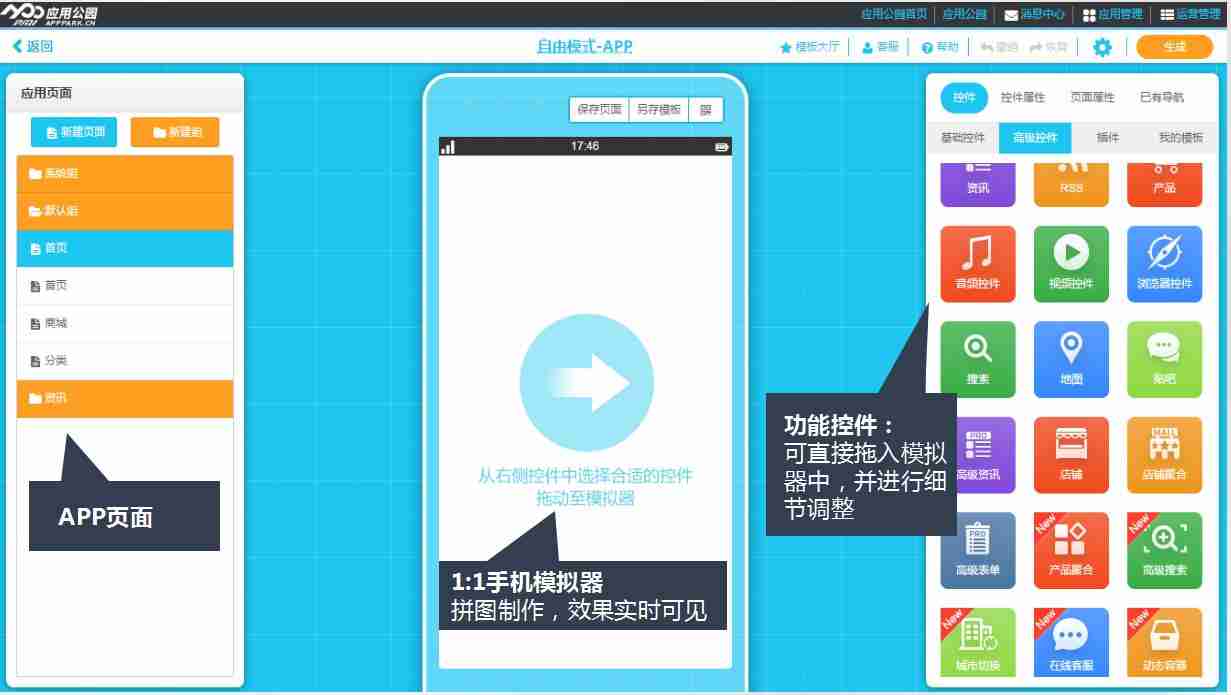1231x695 pixels.
Task: Select the 店铺 shop control icon
Action: 1071,454
